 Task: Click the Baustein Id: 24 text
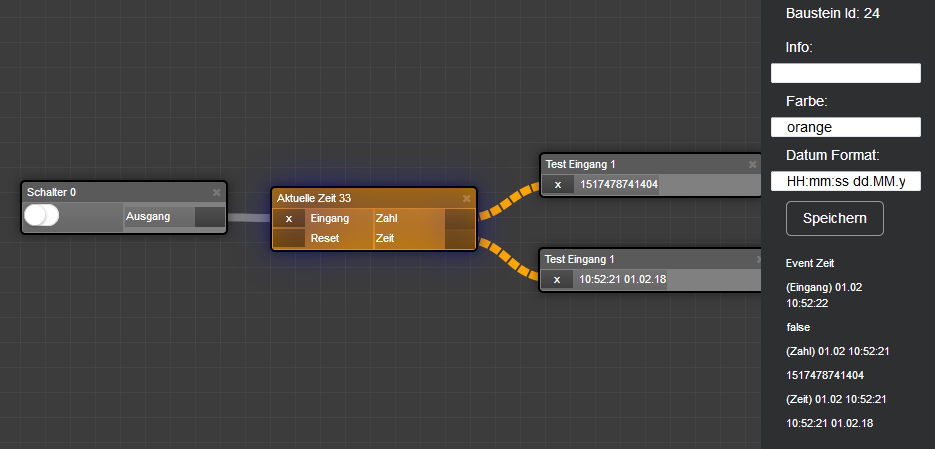[x=832, y=13]
